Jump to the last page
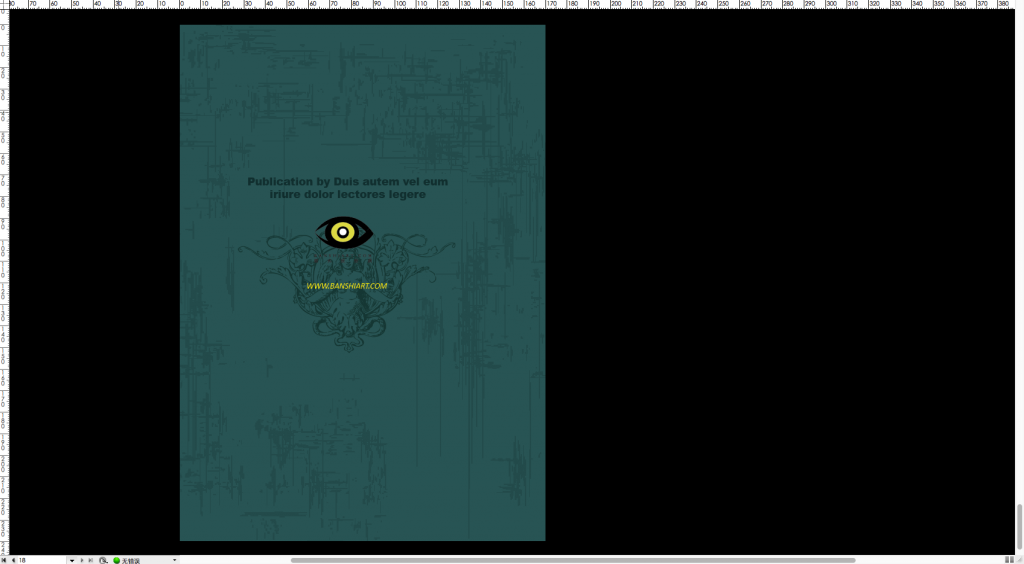The image size is (1024, 564). [90, 560]
